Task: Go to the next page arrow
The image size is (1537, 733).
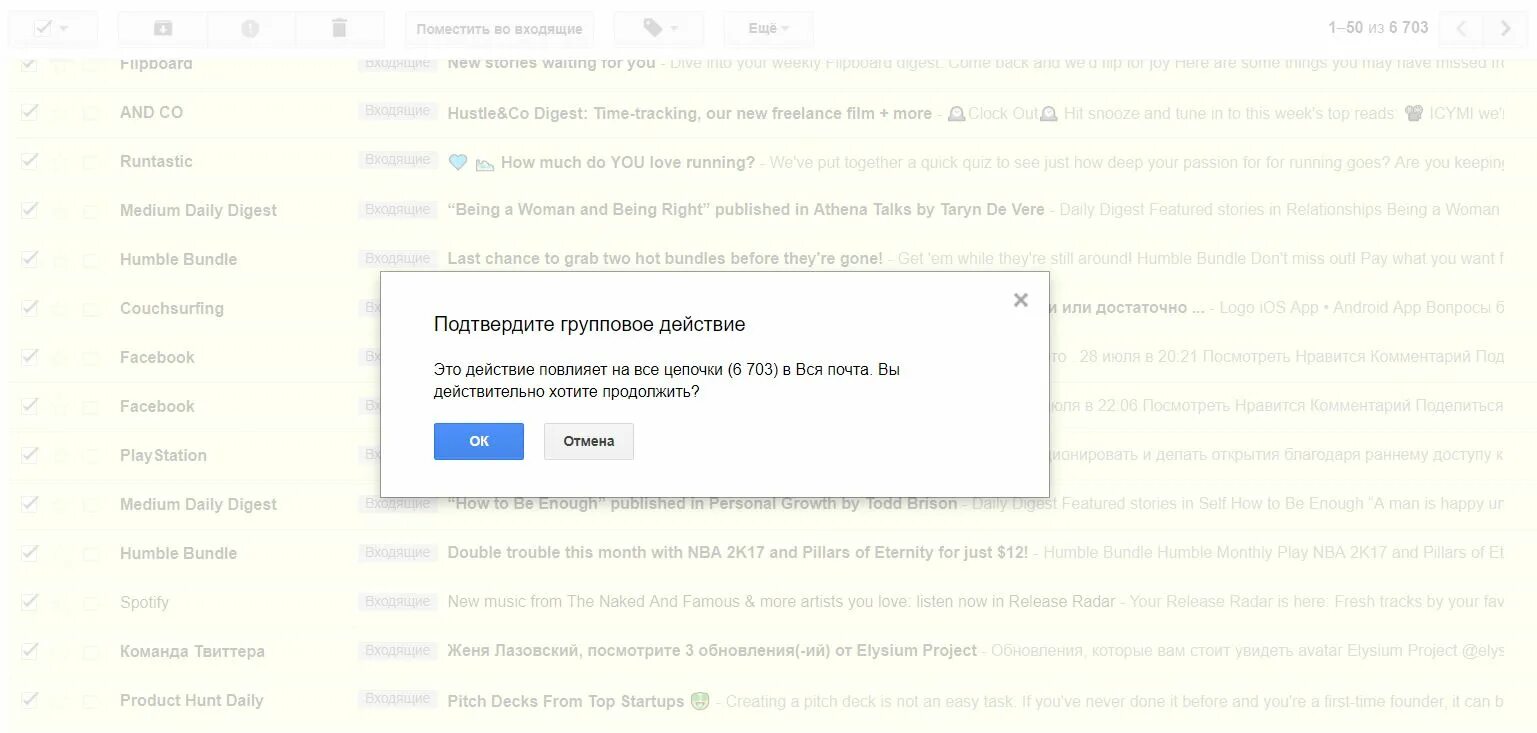Action: [x=1505, y=29]
